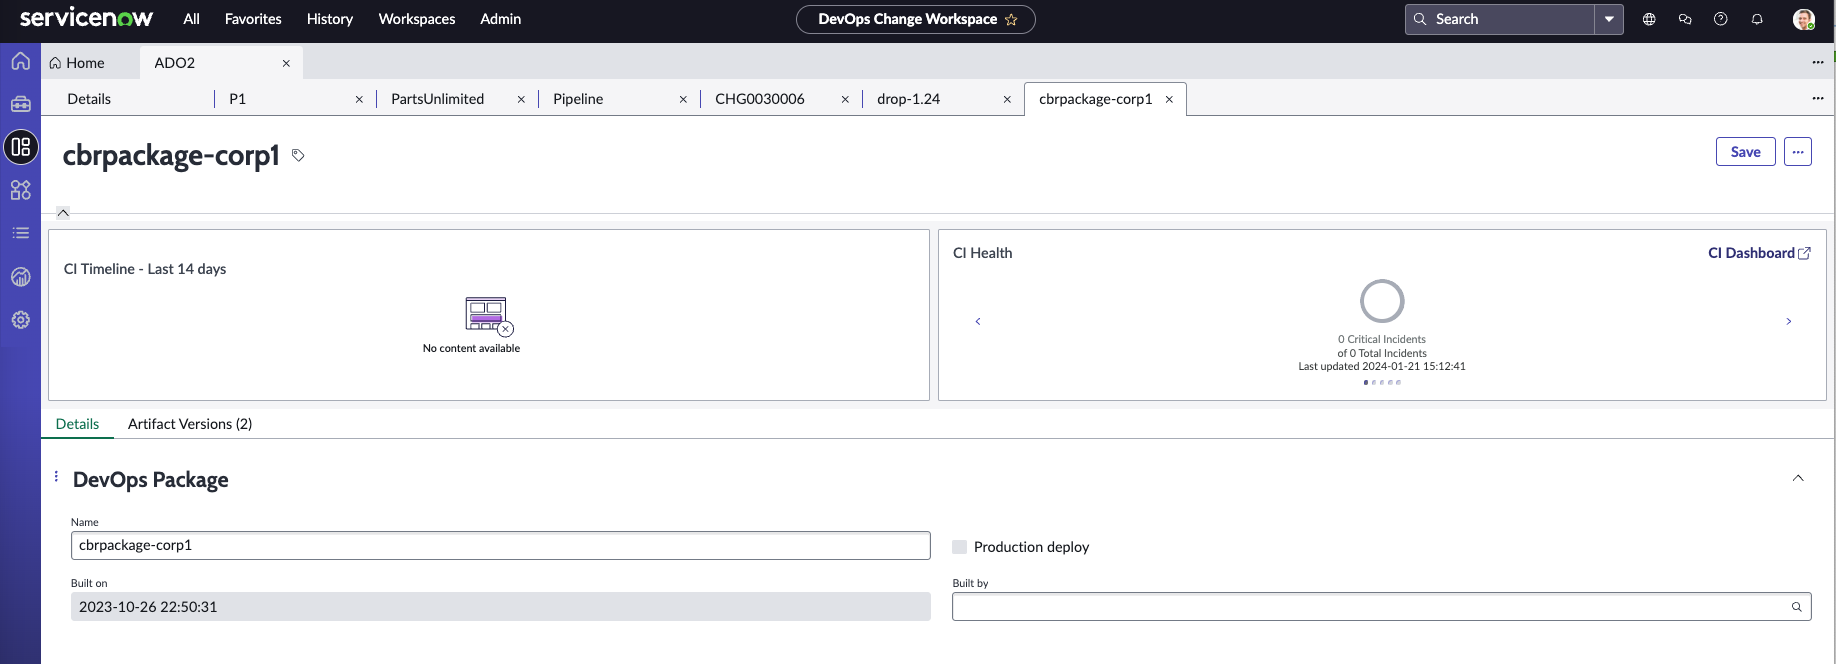Toggle the Production deploy checkbox

(960, 547)
